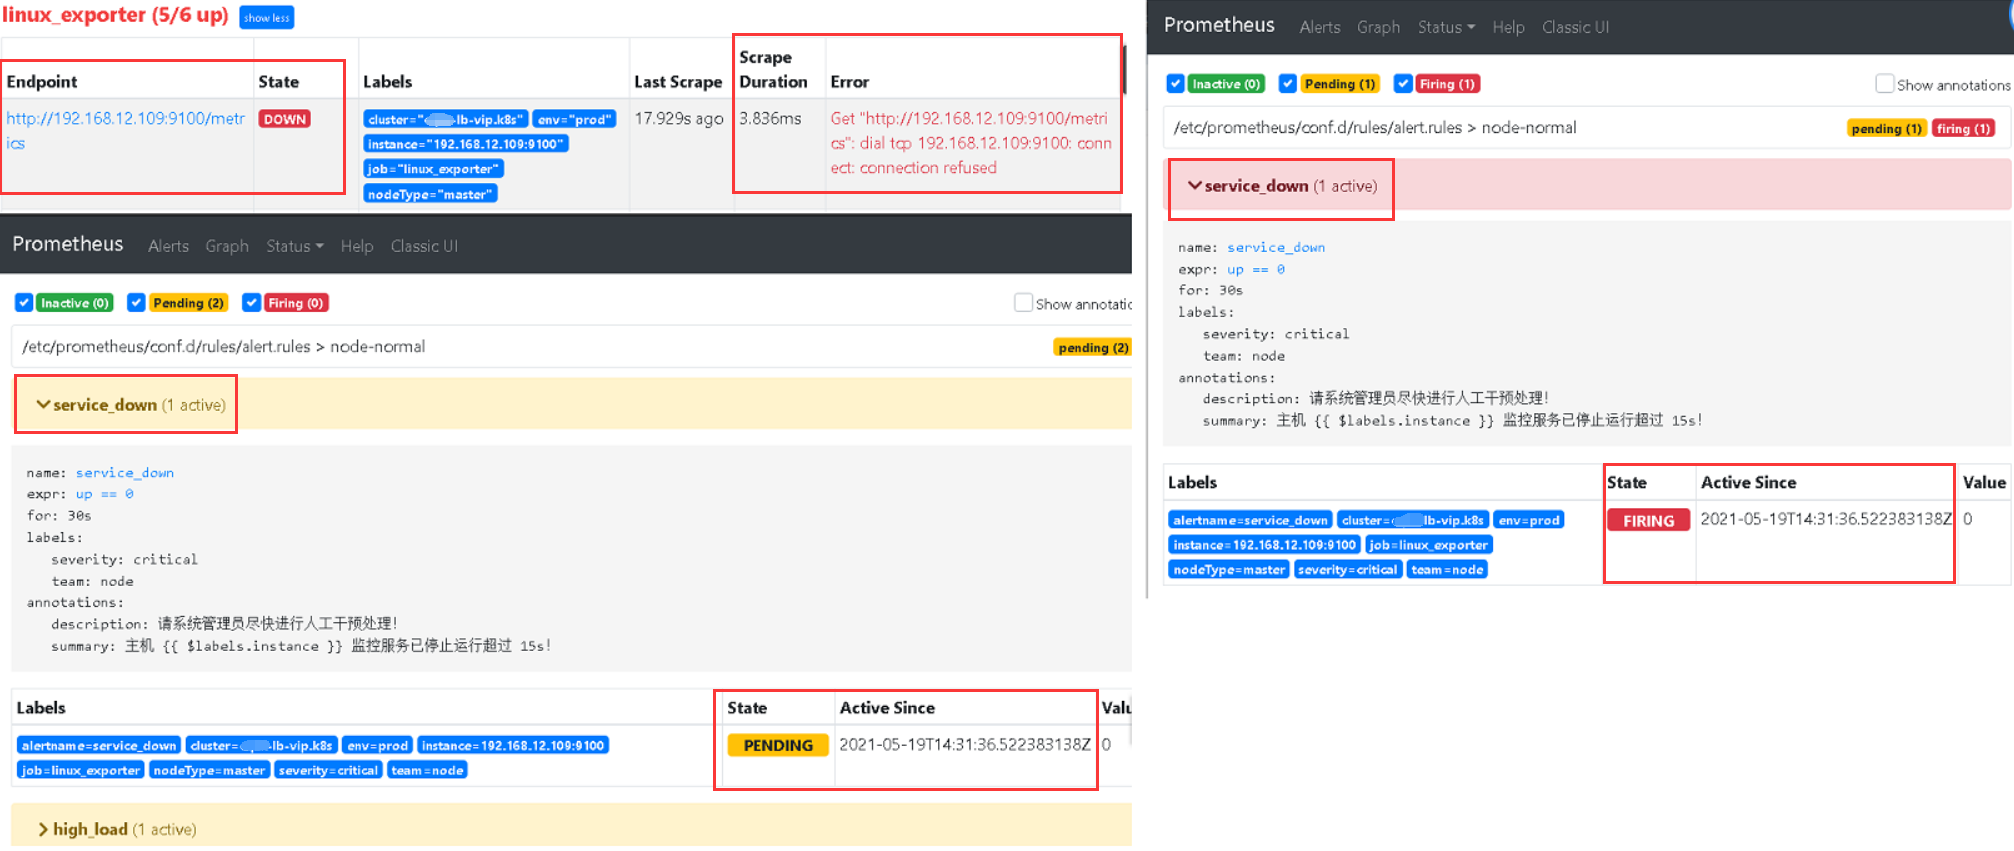Click 'up == 0' expression link in left panel
2014x851 pixels.
click(x=105, y=494)
